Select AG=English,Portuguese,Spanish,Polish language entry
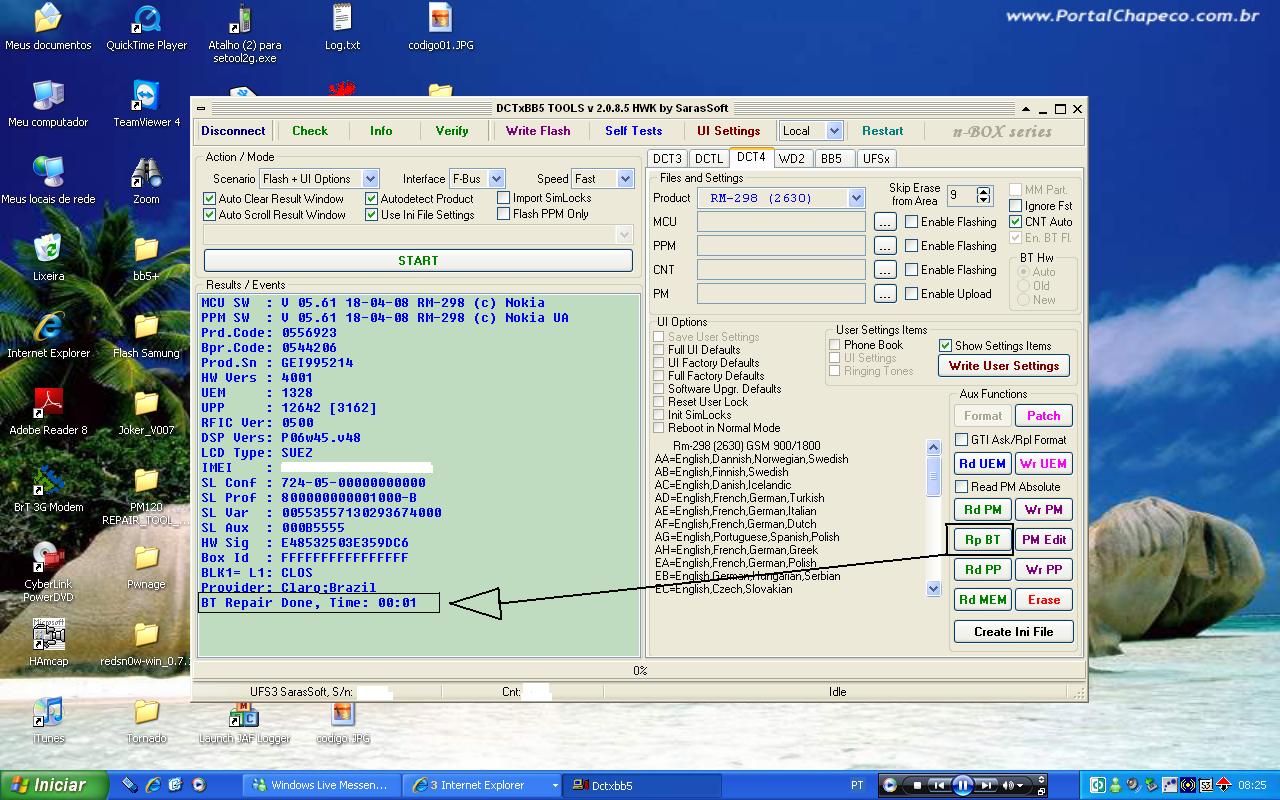The width and height of the screenshot is (1280, 800). point(747,537)
